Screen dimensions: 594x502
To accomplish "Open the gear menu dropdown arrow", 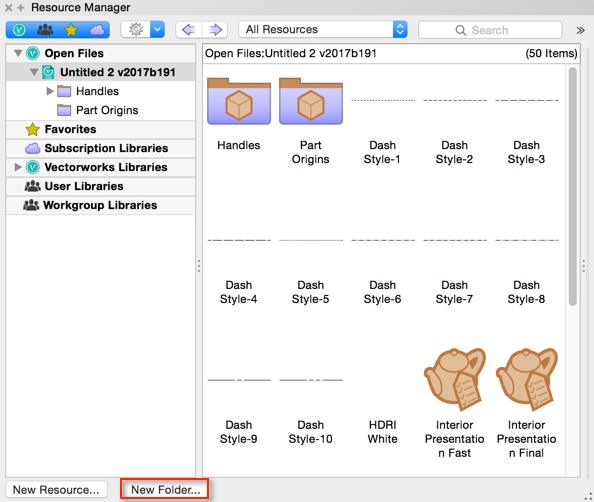I will pos(158,30).
